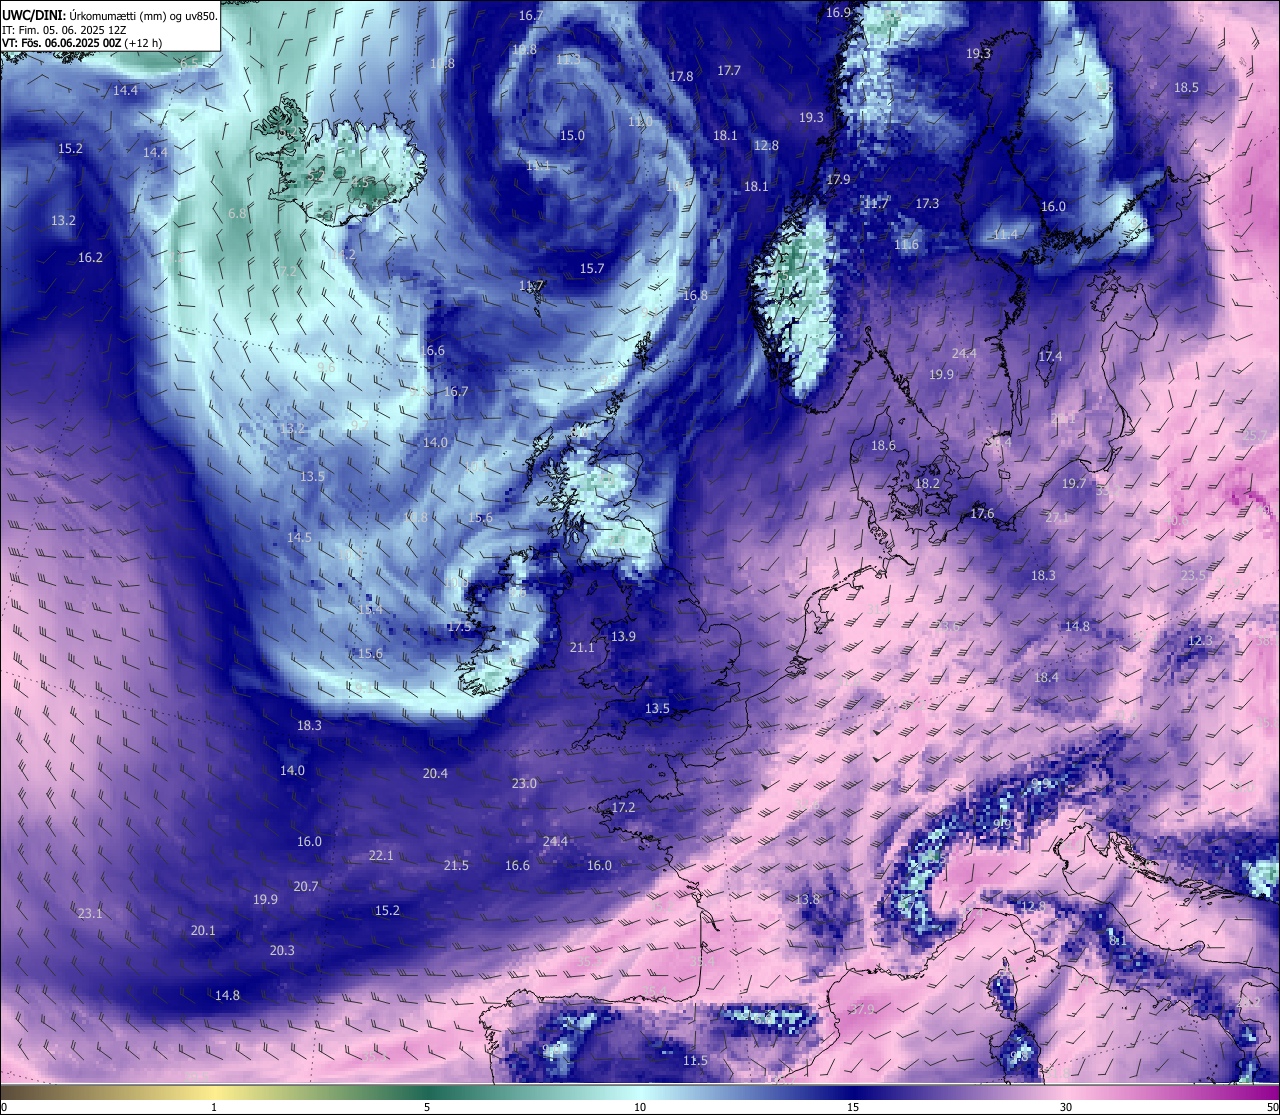Screen dimensions: 1280x1115
Task: Click the map value 11.5
Action: [695, 1061]
